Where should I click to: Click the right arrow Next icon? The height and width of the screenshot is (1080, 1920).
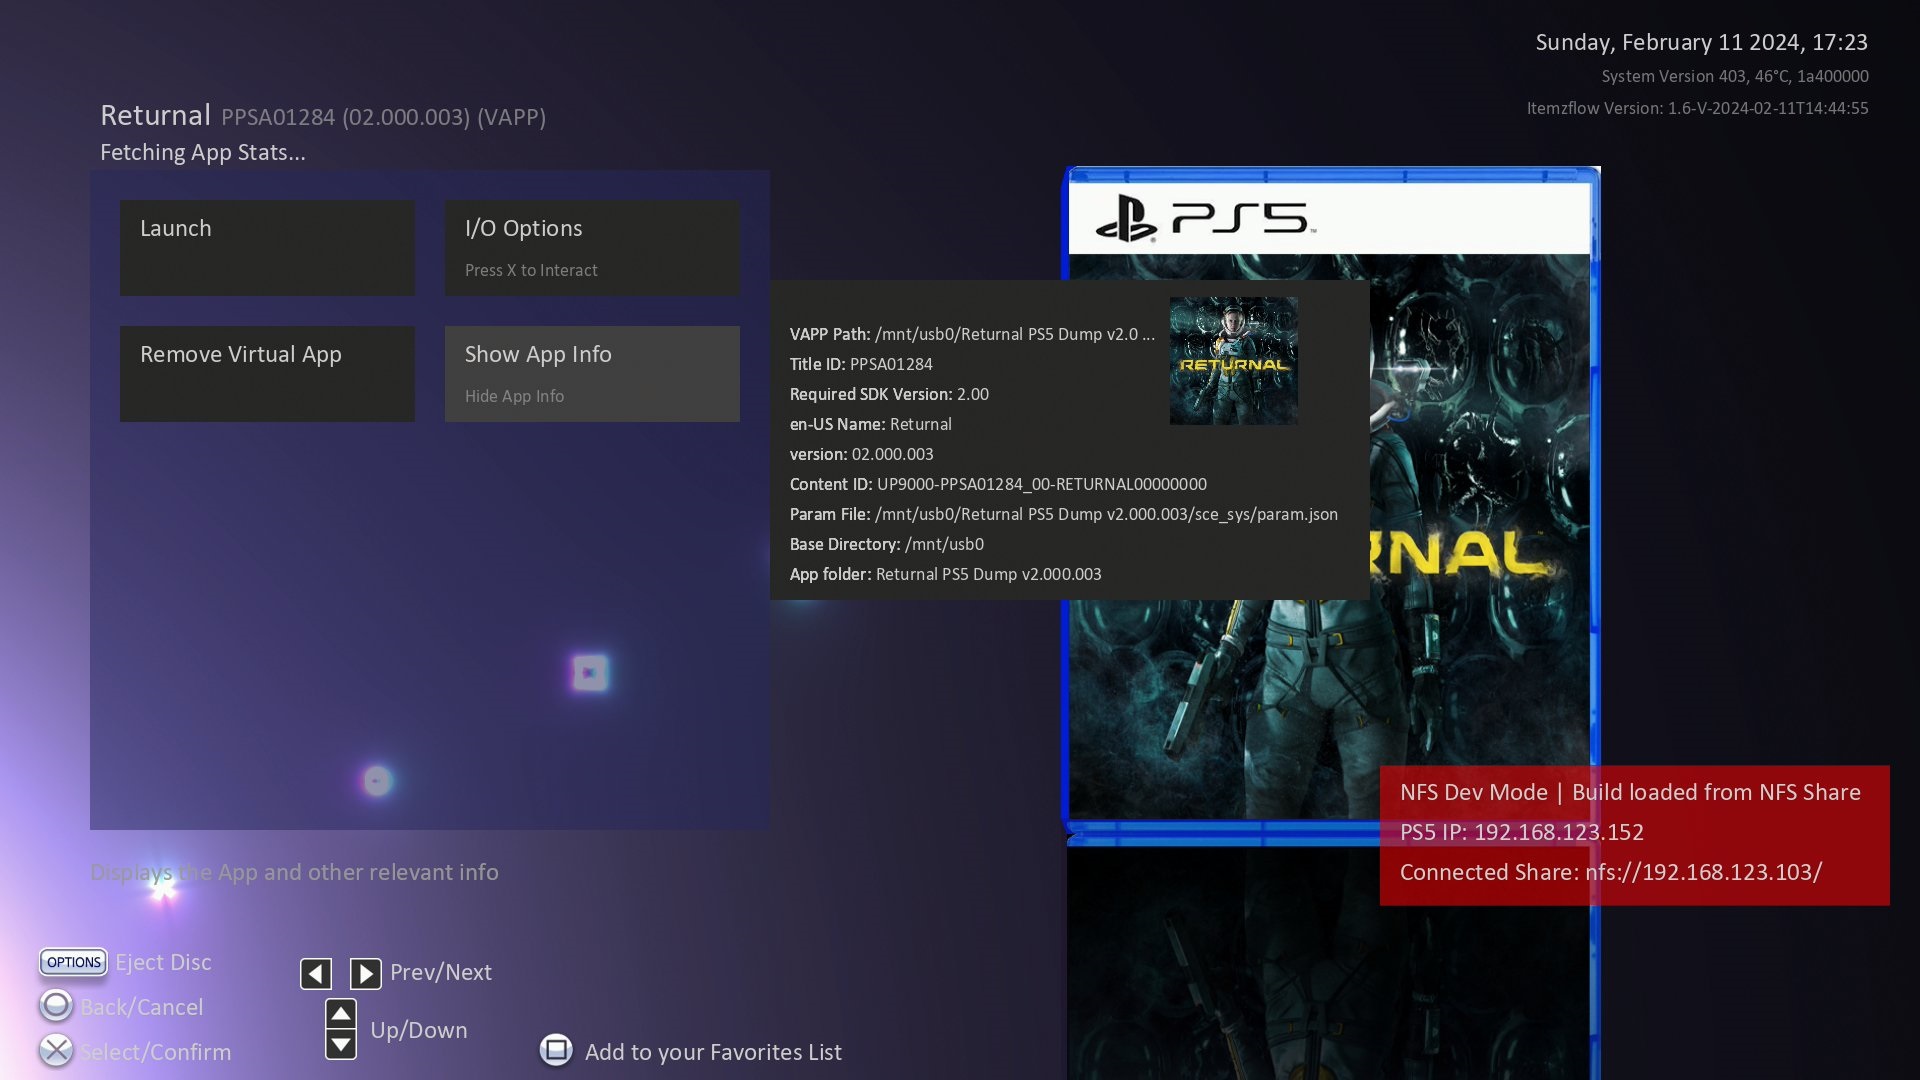[x=365, y=973]
